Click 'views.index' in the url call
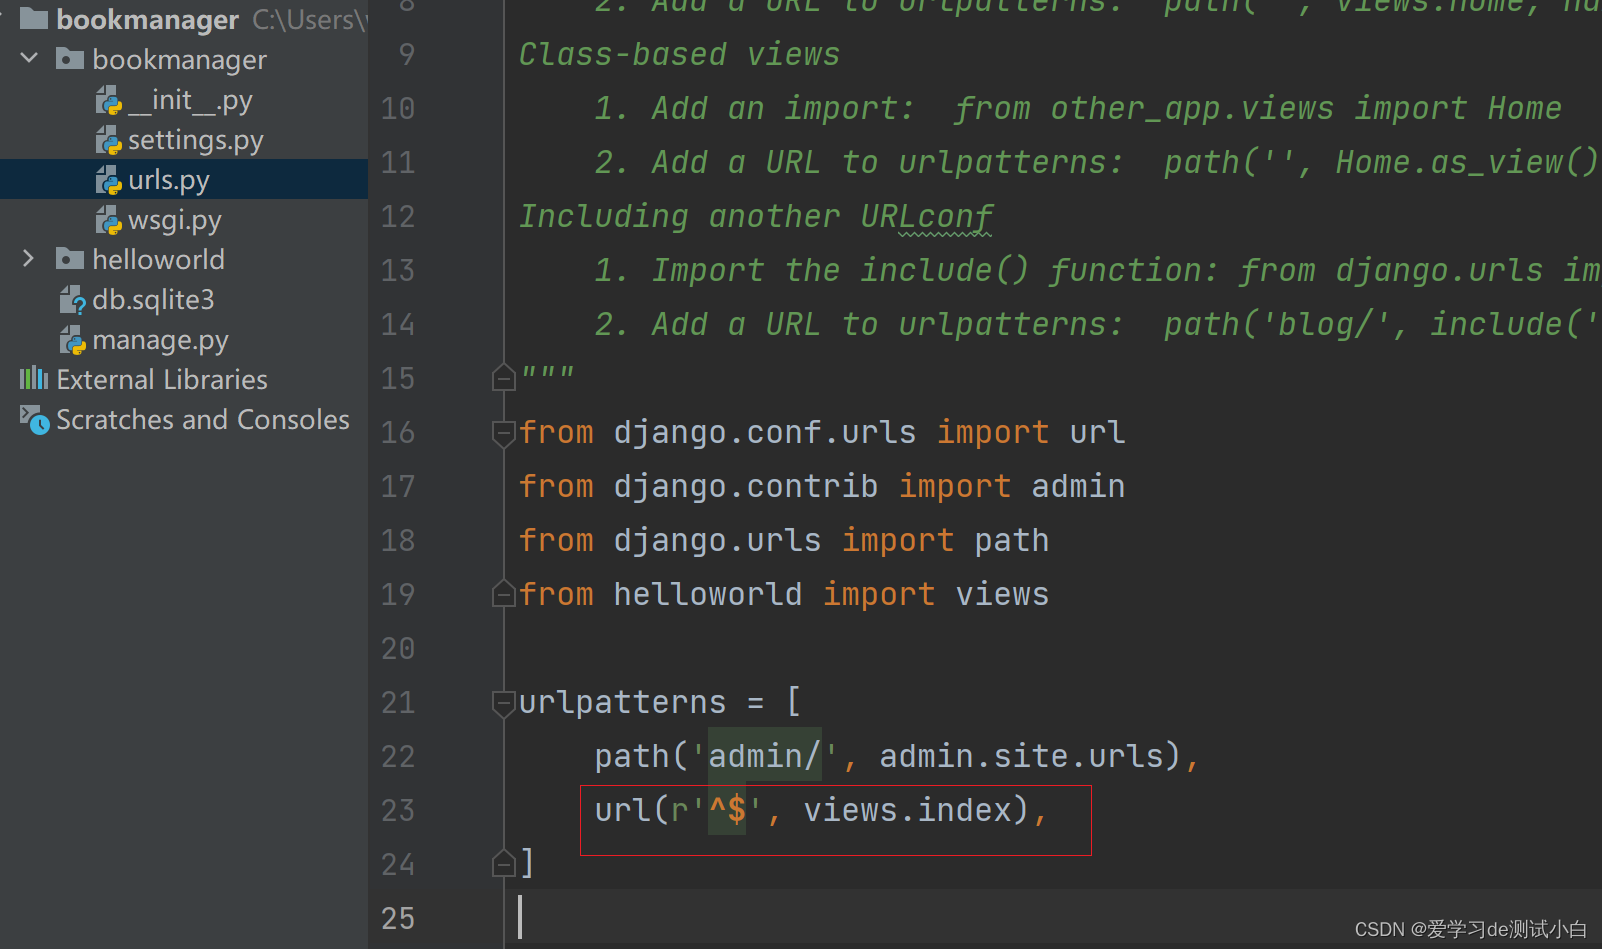 pyautogui.click(x=907, y=810)
